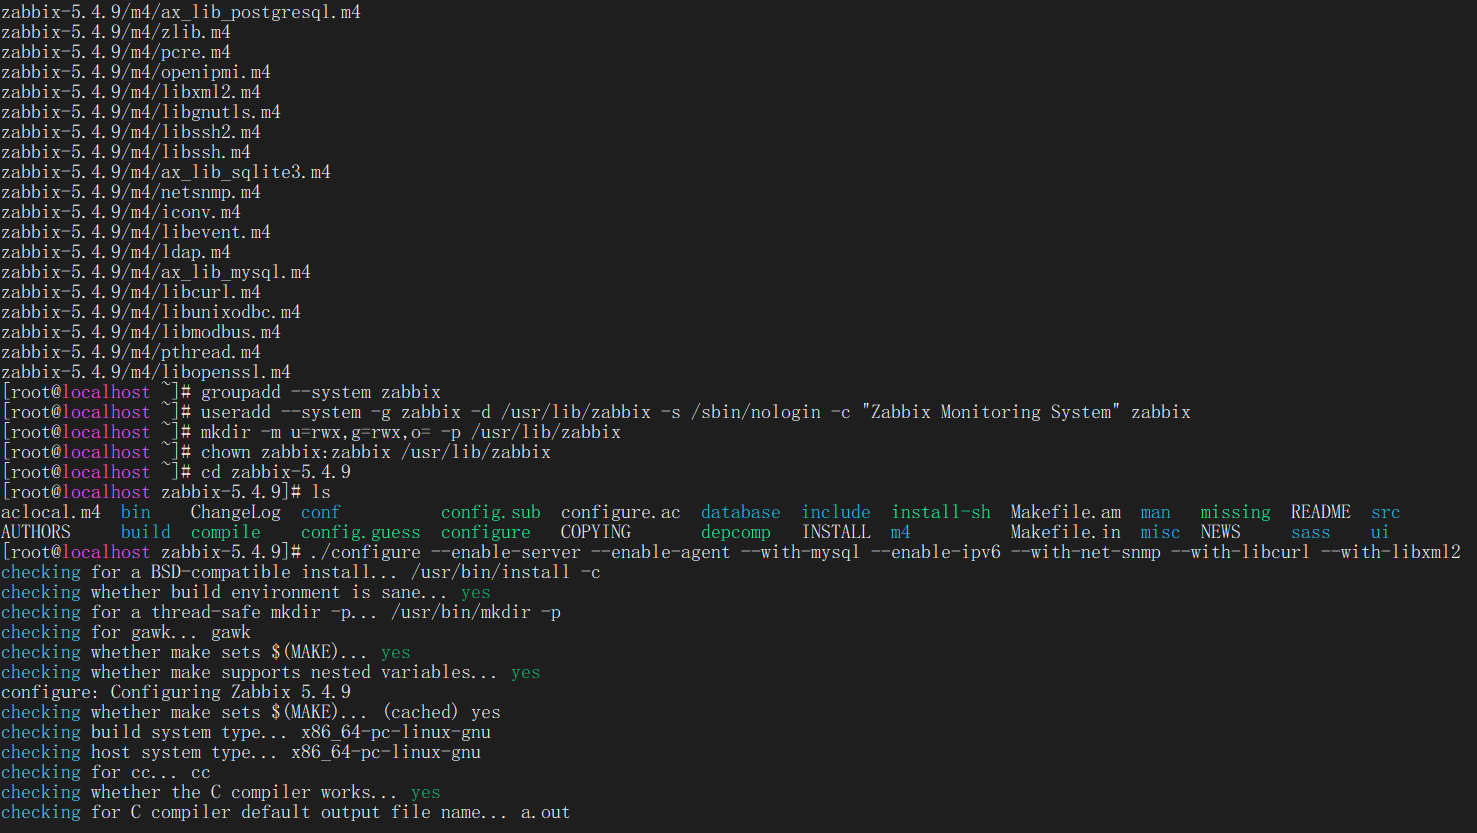Screen dimensions: 1477x833
Task: Select the ui directory entry
Action: [x=1379, y=531]
